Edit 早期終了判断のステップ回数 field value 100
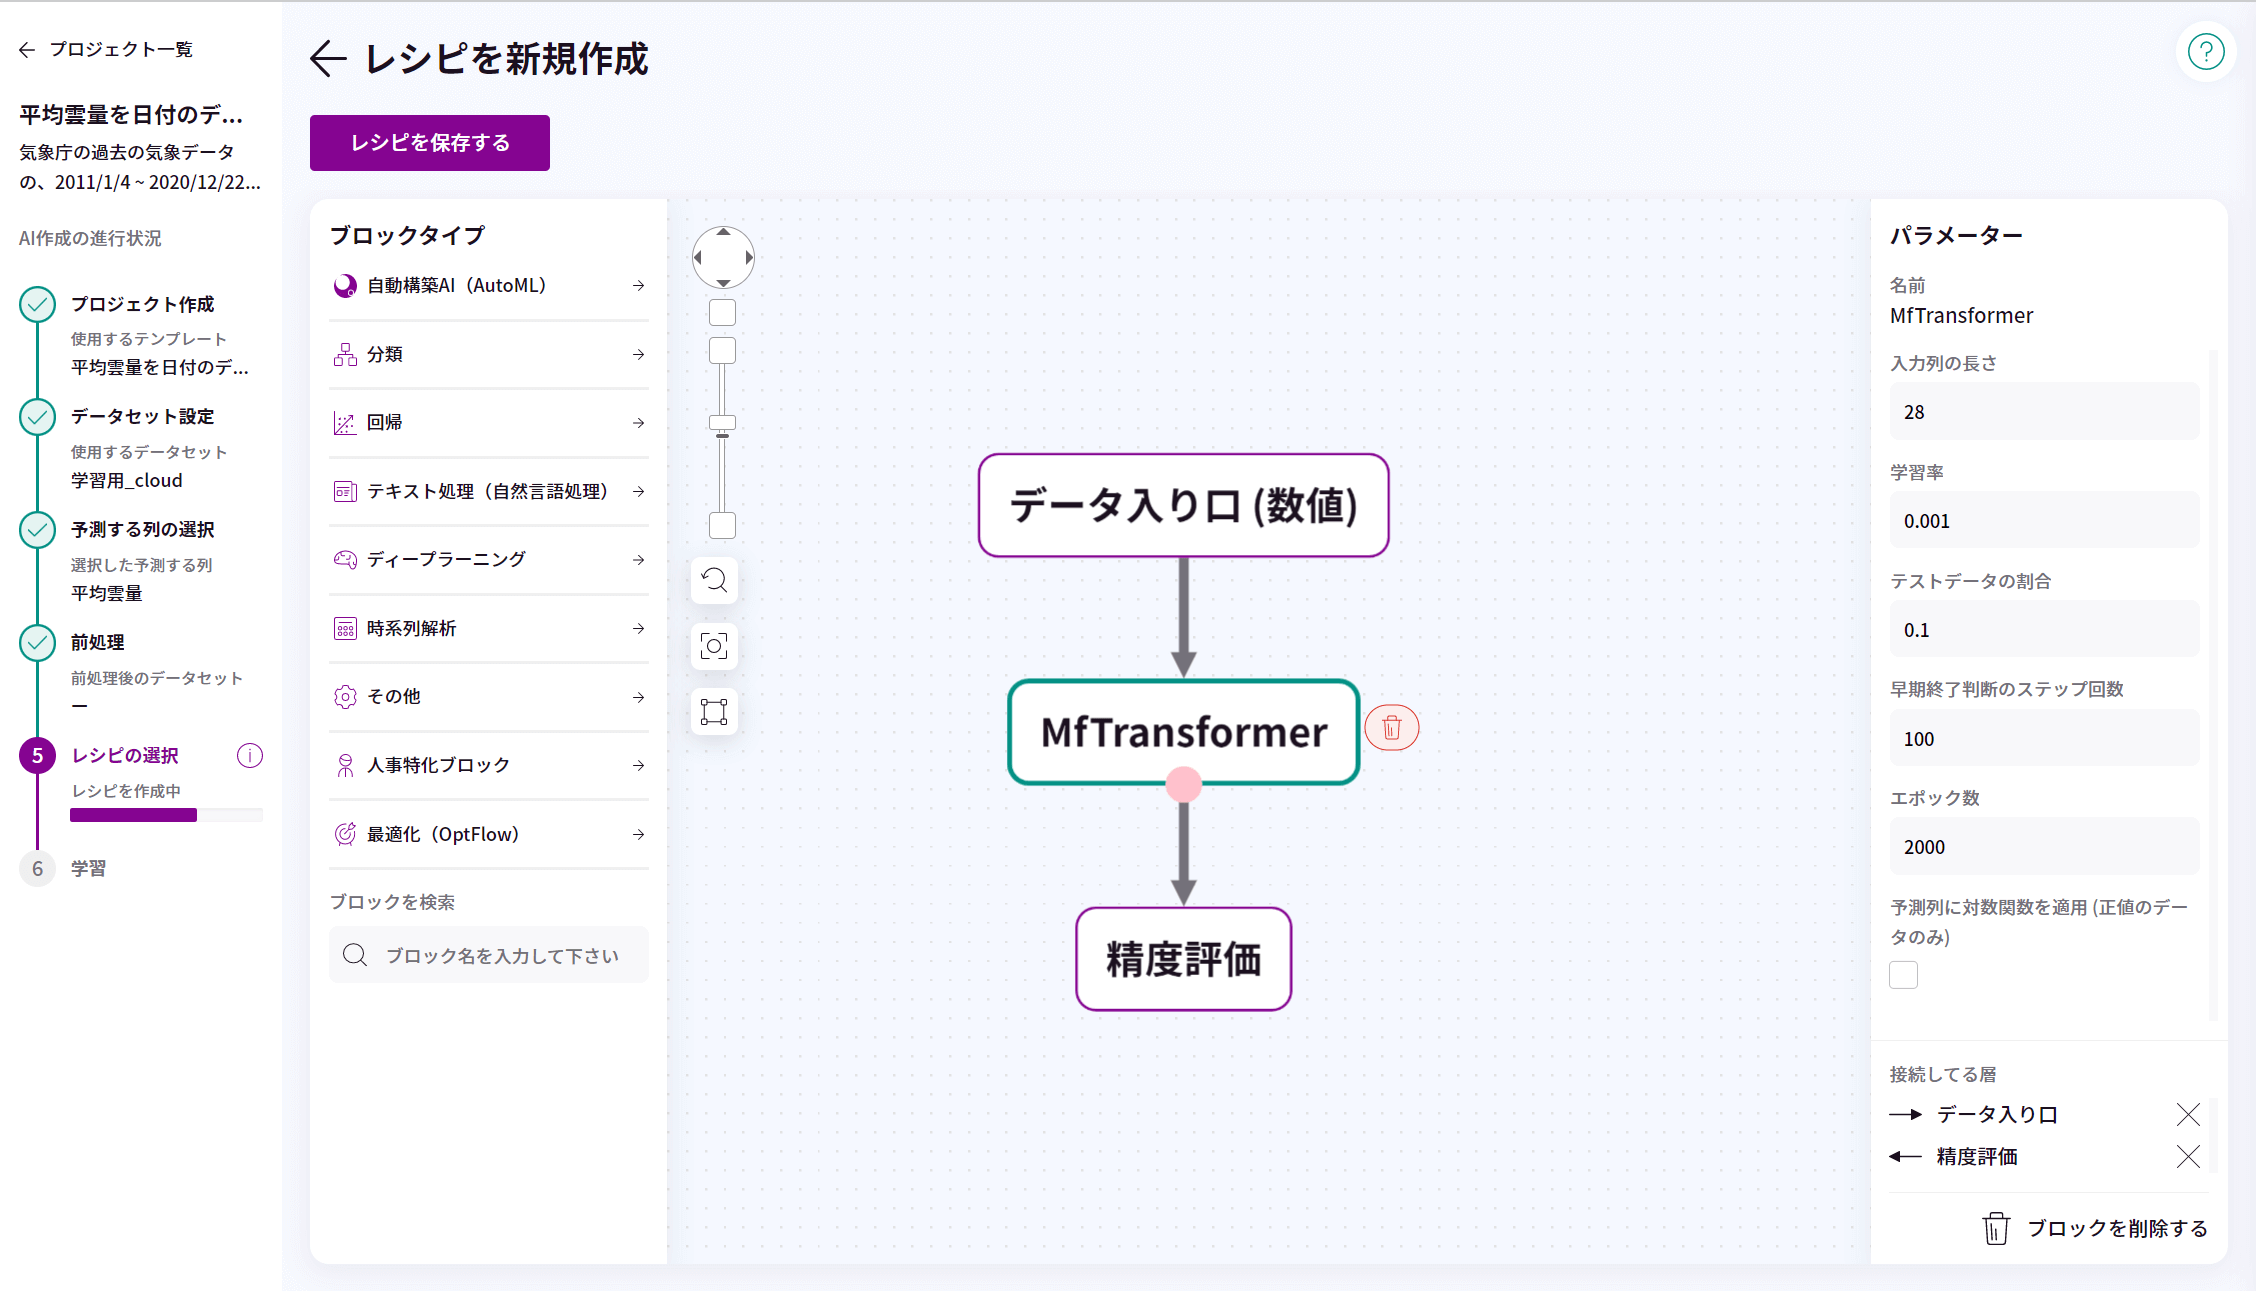 [x=2044, y=739]
